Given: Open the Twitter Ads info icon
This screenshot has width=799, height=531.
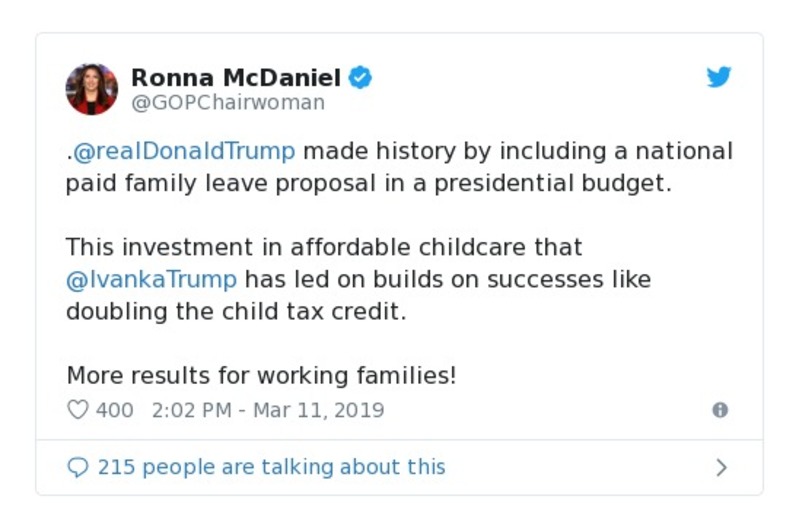Looking at the screenshot, I should point(719,410).
